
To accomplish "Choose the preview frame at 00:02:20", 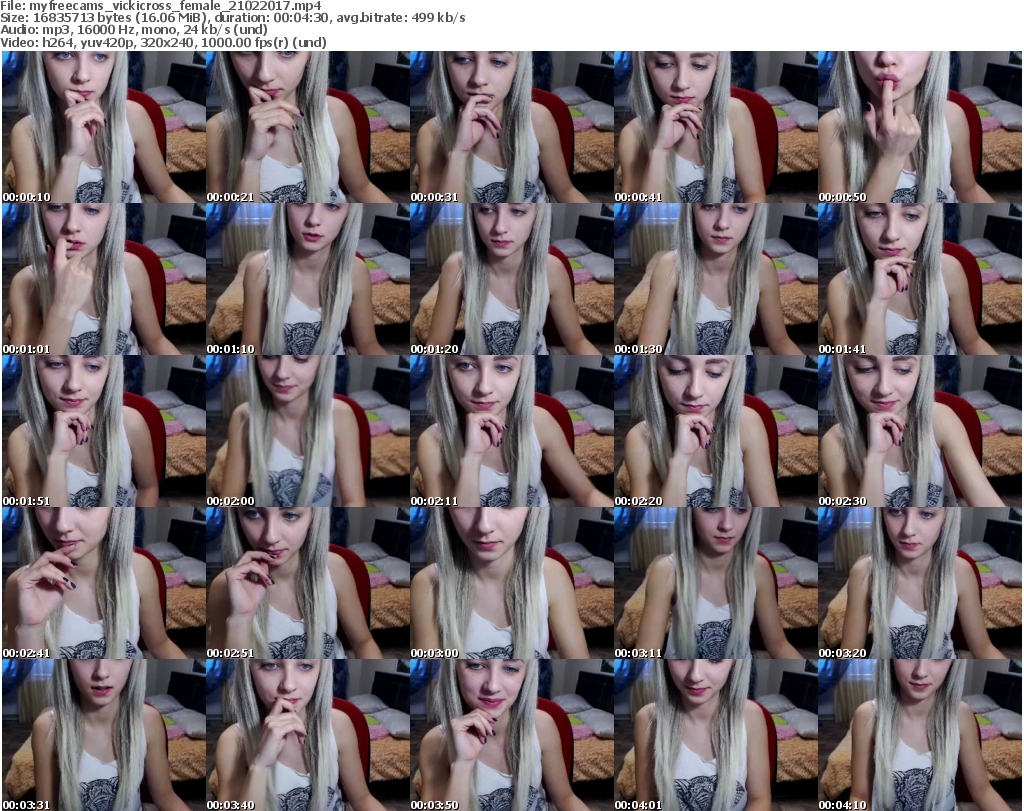I will point(715,432).
